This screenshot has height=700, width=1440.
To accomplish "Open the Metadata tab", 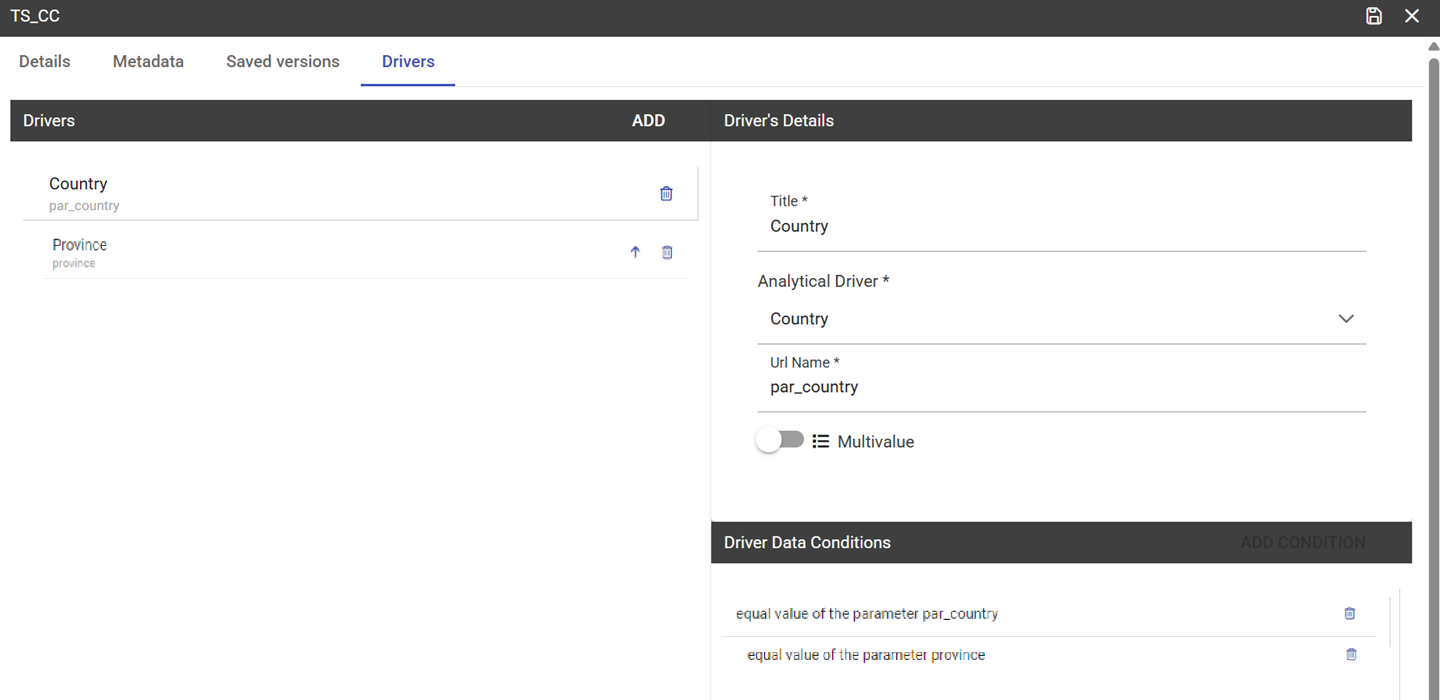I will point(148,62).
